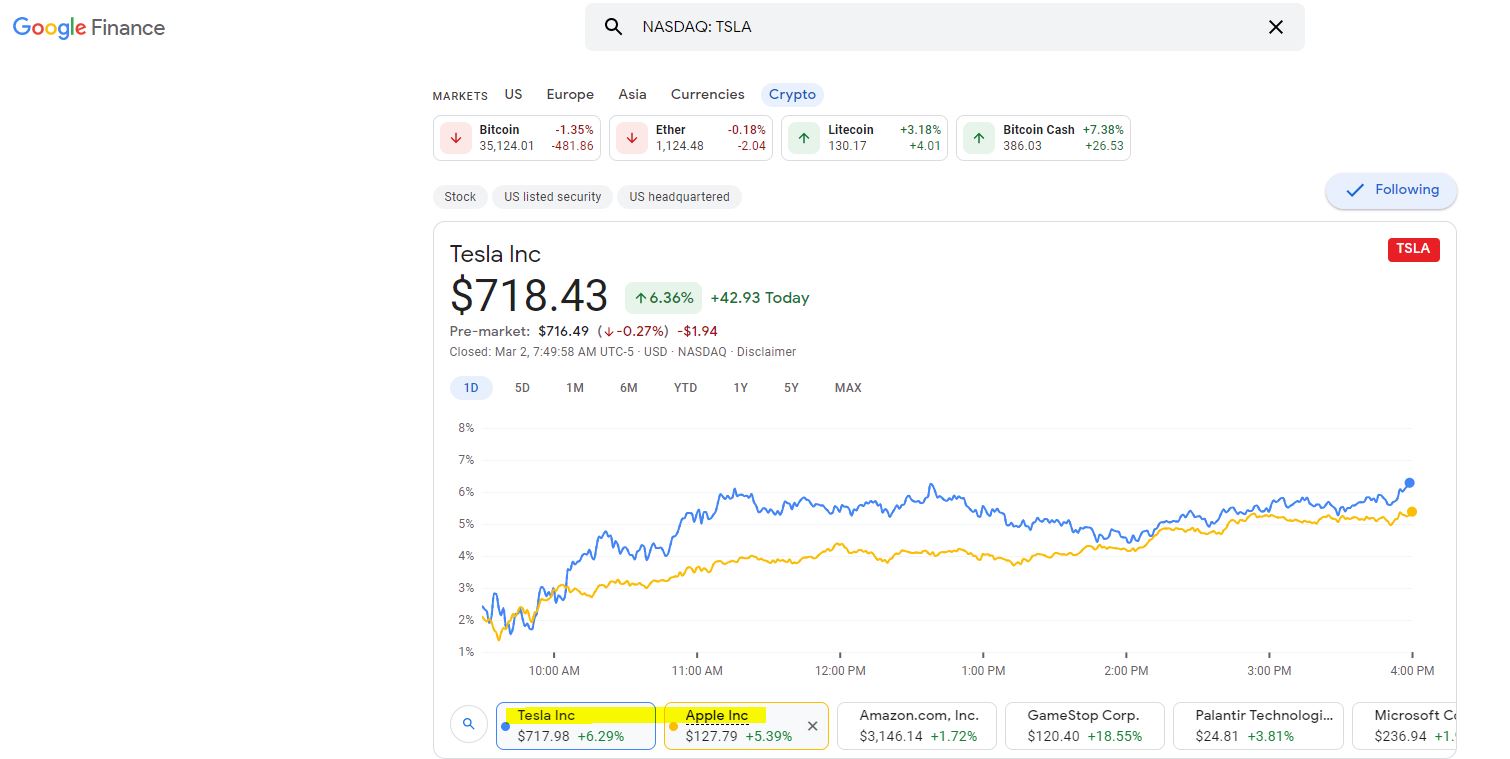Open the Bitcoin price card
This screenshot has width=1510, height=759.
(x=517, y=138)
